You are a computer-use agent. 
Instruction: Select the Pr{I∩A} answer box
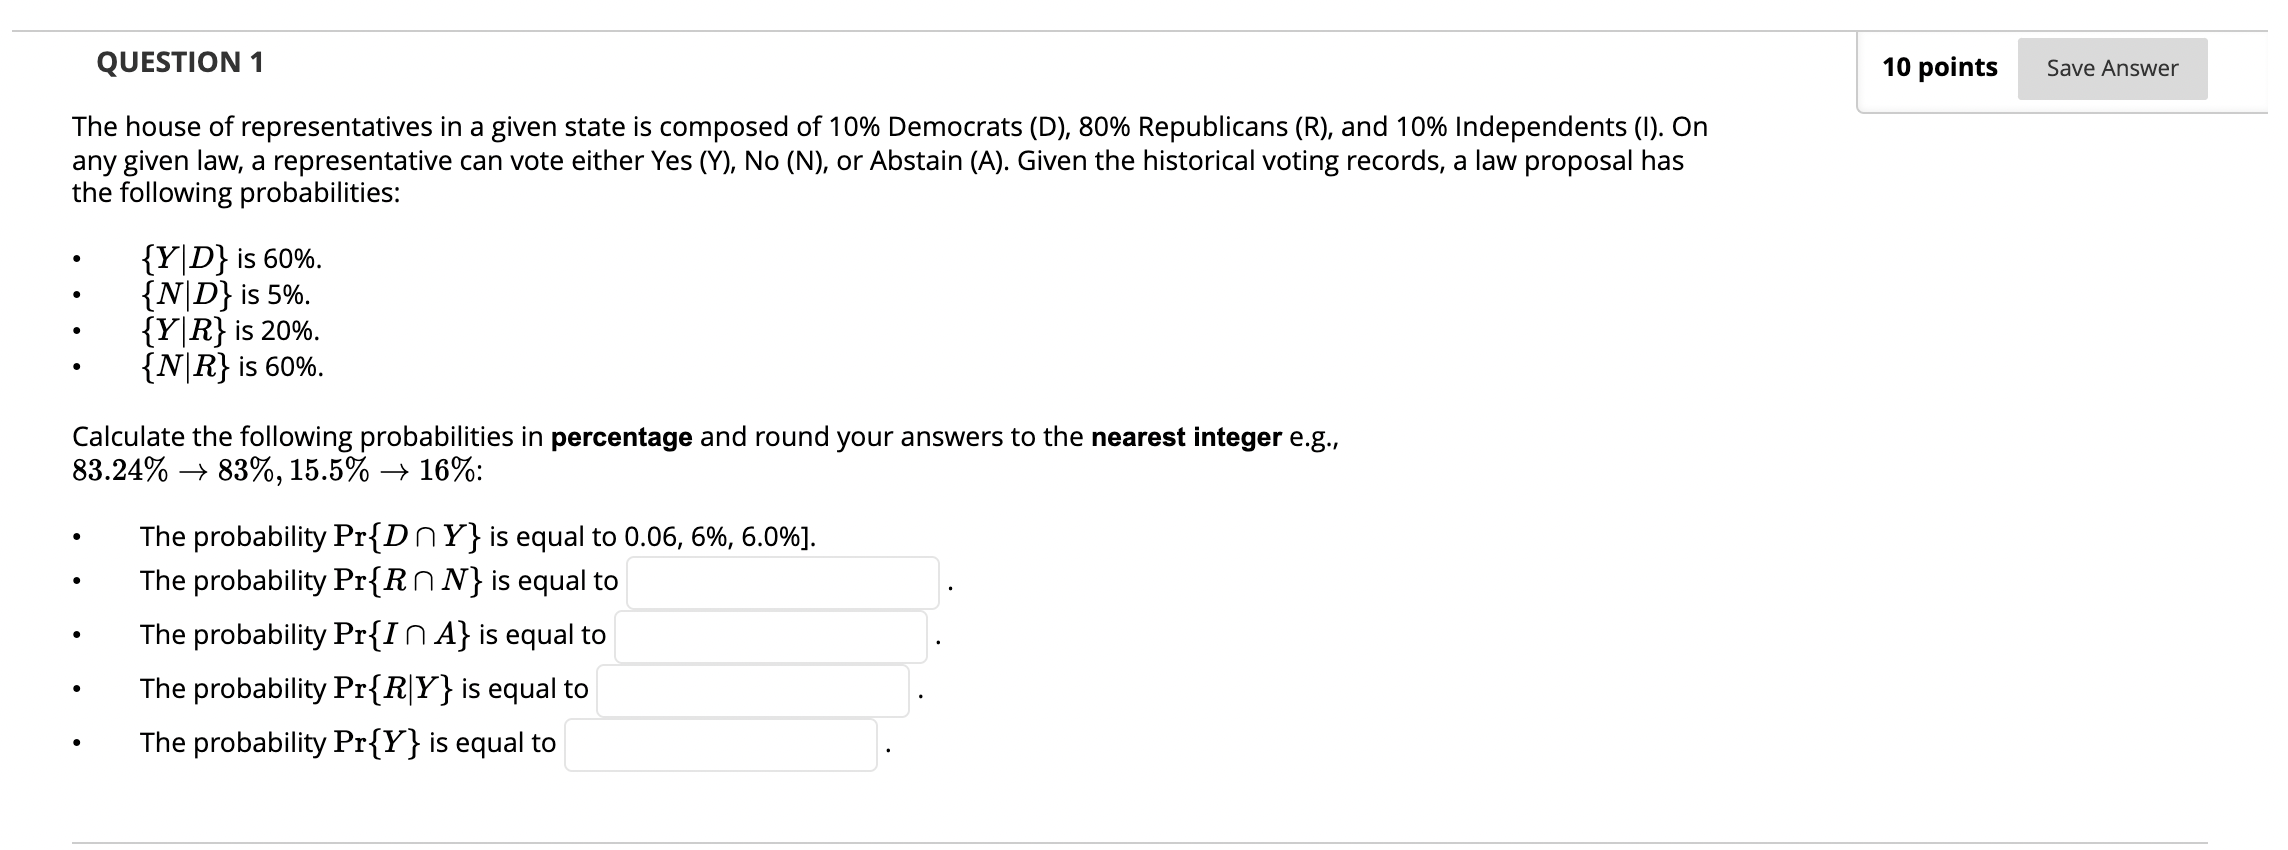(771, 637)
